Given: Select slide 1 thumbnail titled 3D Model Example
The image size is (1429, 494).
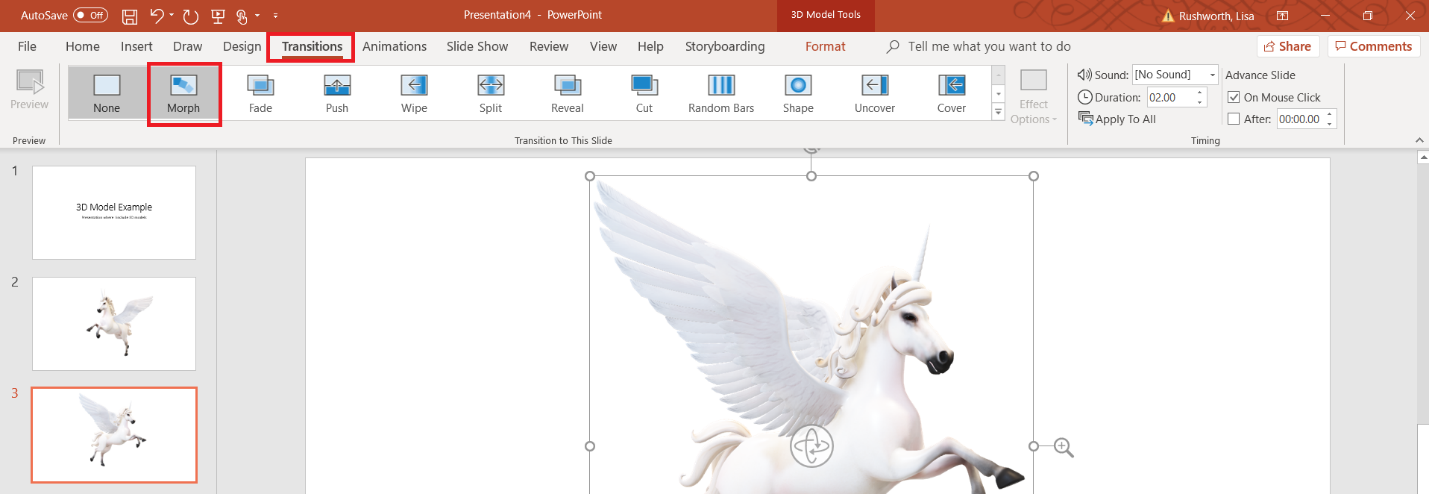Looking at the screenshot, I should pyautogui.click(x=114, y=212).
